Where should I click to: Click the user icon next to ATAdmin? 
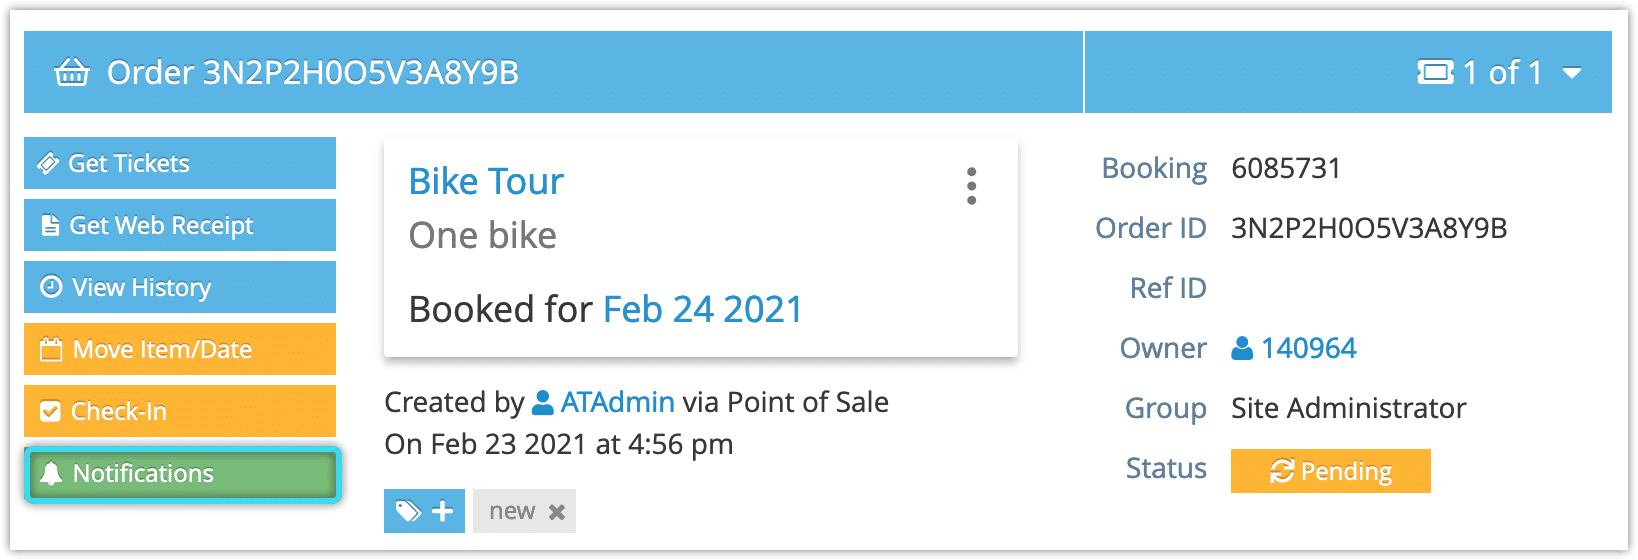coord(543,402)
